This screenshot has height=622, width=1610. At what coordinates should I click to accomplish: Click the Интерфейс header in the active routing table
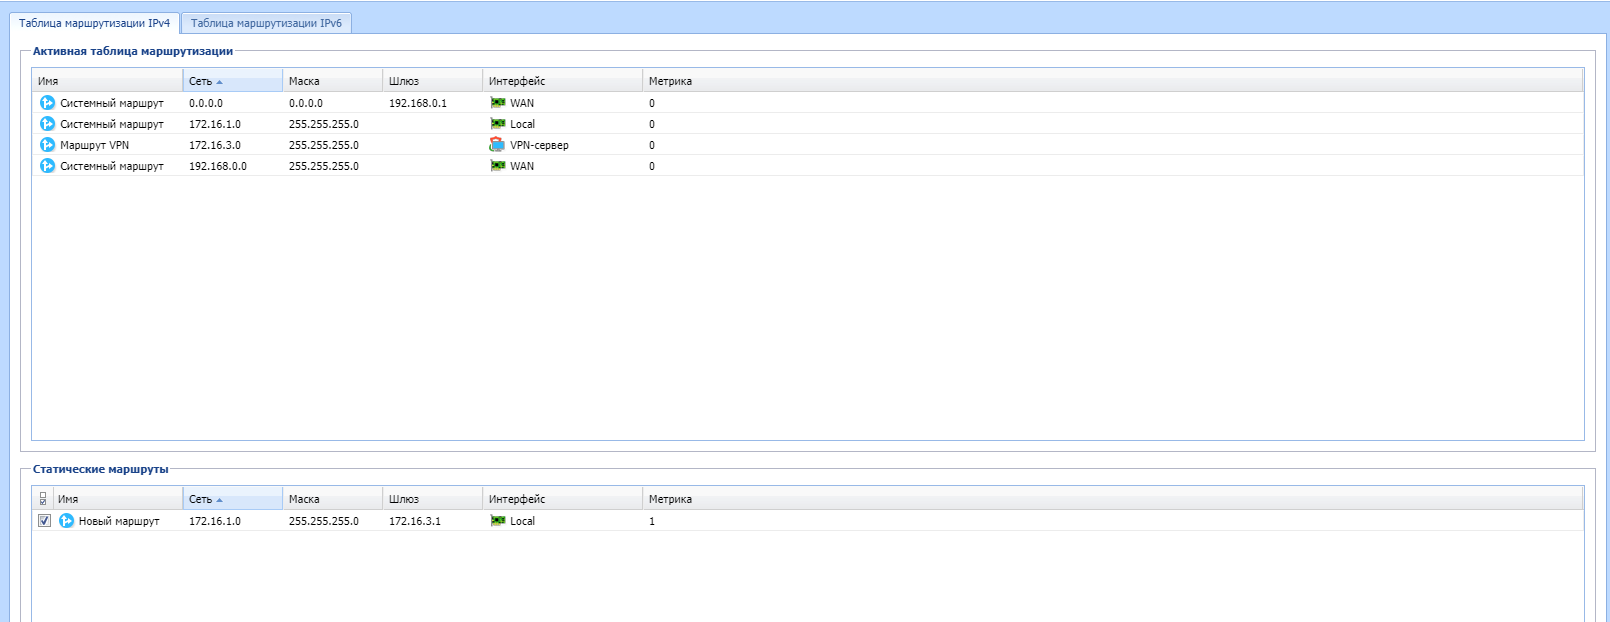pos(563,81)
